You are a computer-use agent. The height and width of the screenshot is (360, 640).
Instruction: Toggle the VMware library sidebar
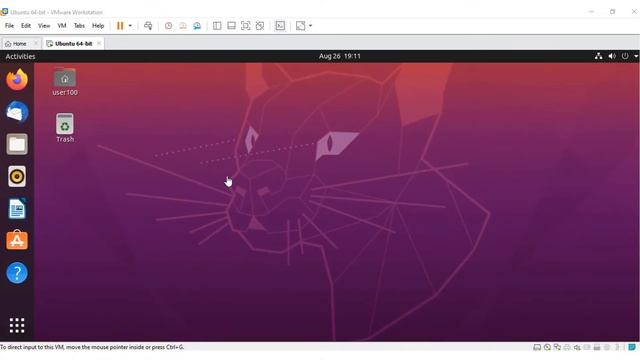pyautogui.click(x=217, y=26)
